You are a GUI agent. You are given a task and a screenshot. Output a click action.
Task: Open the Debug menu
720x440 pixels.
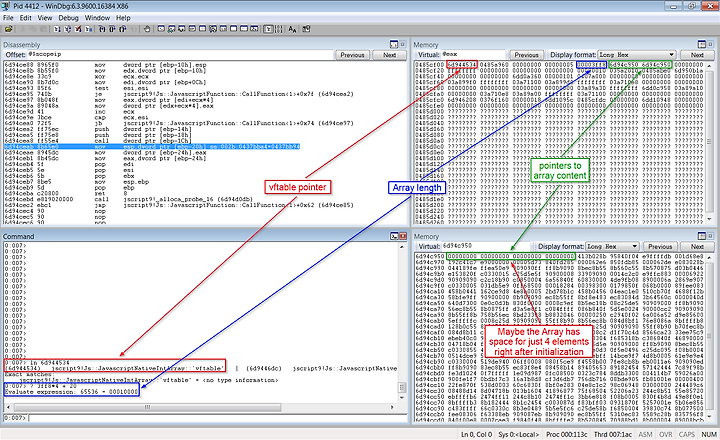click(68, 18)
